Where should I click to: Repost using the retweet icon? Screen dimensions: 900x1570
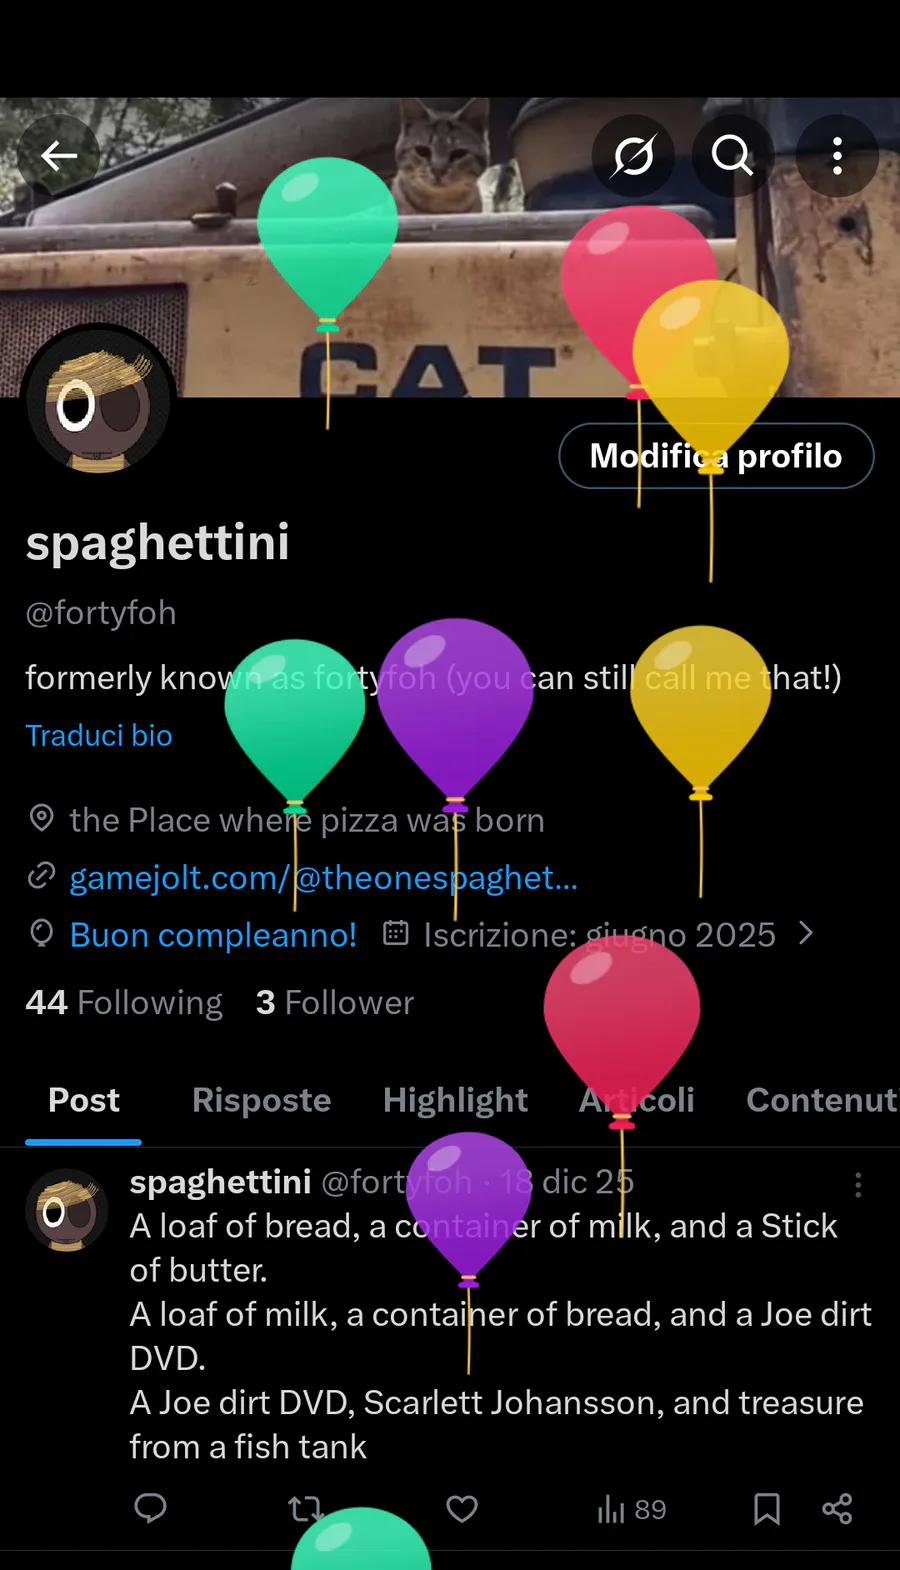click(305, 1508)
